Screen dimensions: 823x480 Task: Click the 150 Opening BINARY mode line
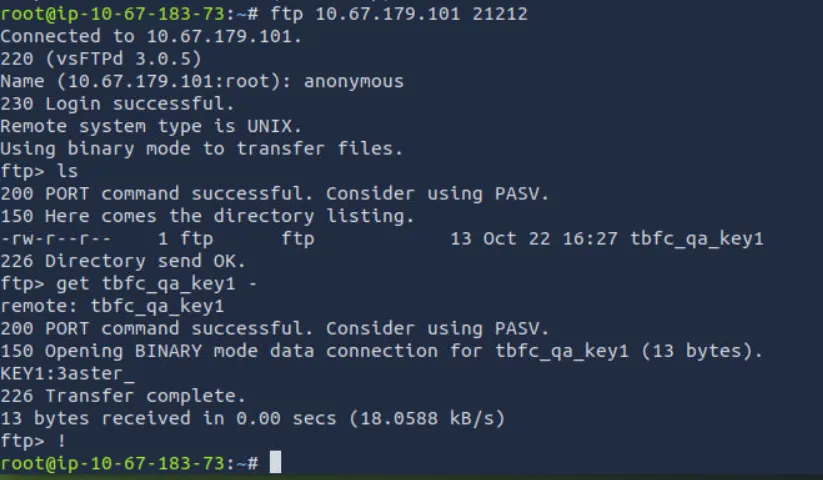382,351
